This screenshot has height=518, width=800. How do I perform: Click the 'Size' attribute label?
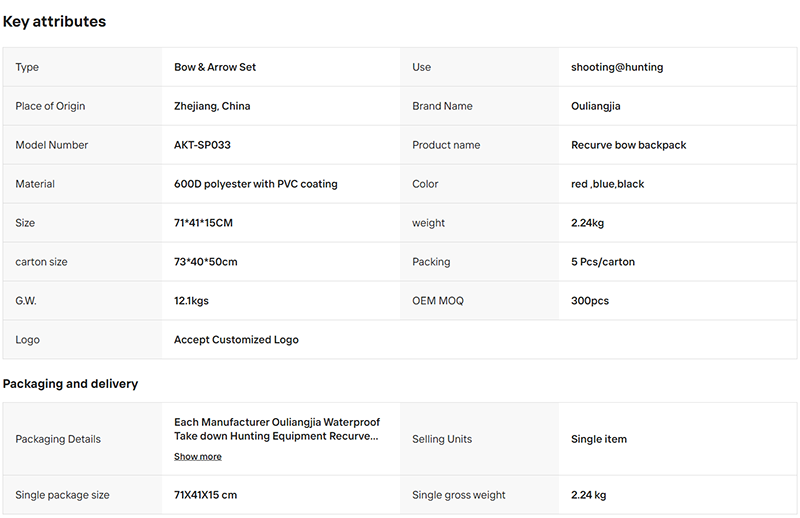click(25, 223)
